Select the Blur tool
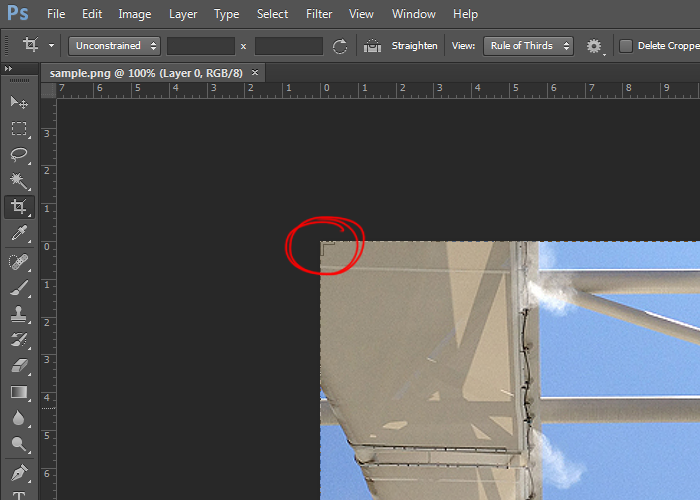This screenshot has width=700, height=500. coord(19,418)
